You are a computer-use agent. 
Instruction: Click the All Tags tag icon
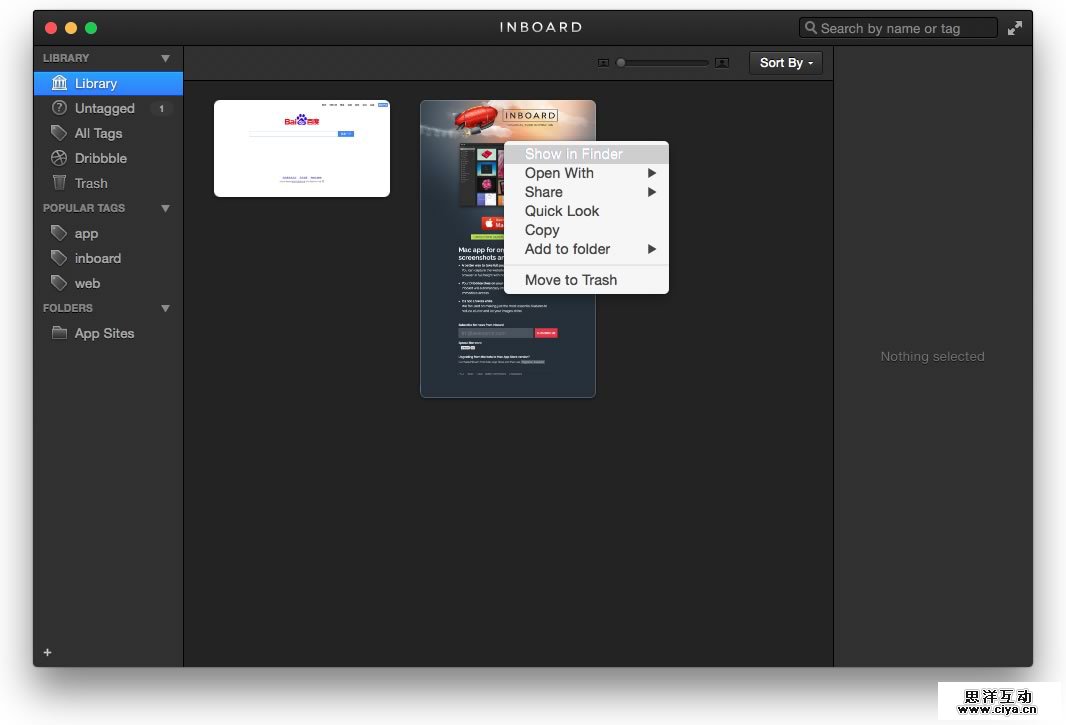(59, 133)
